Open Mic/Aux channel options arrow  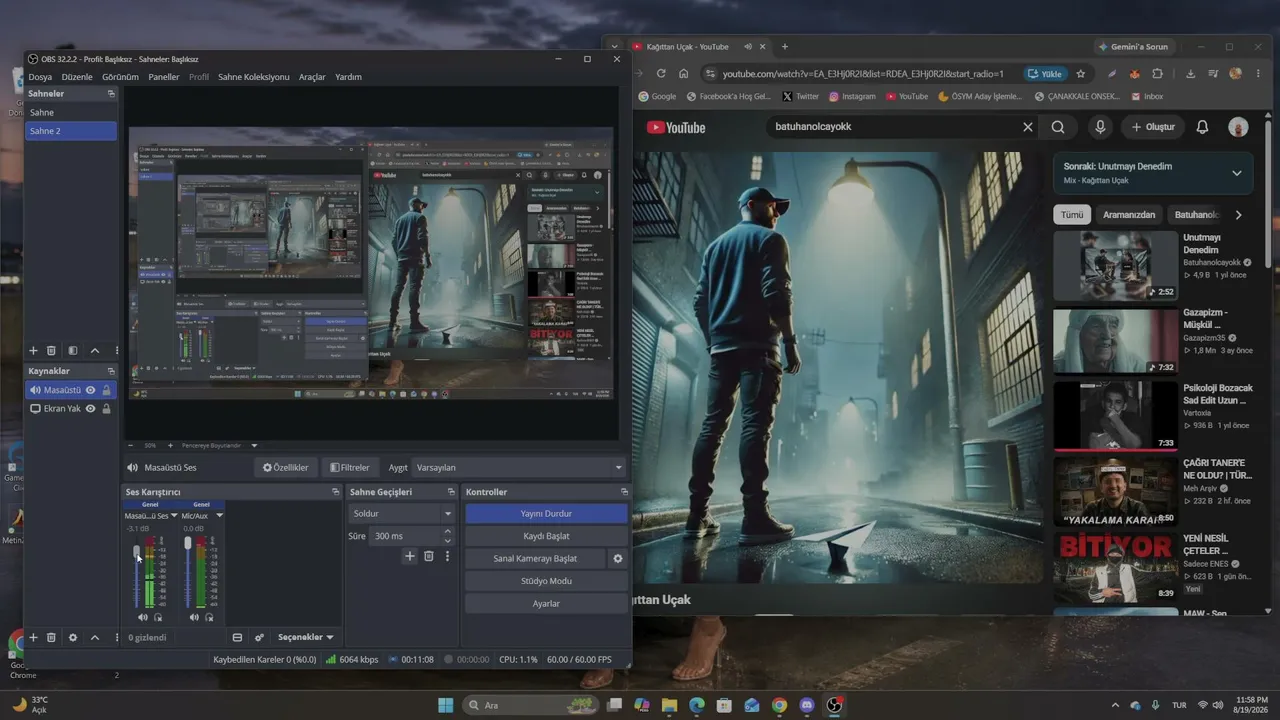click(219, 516)
